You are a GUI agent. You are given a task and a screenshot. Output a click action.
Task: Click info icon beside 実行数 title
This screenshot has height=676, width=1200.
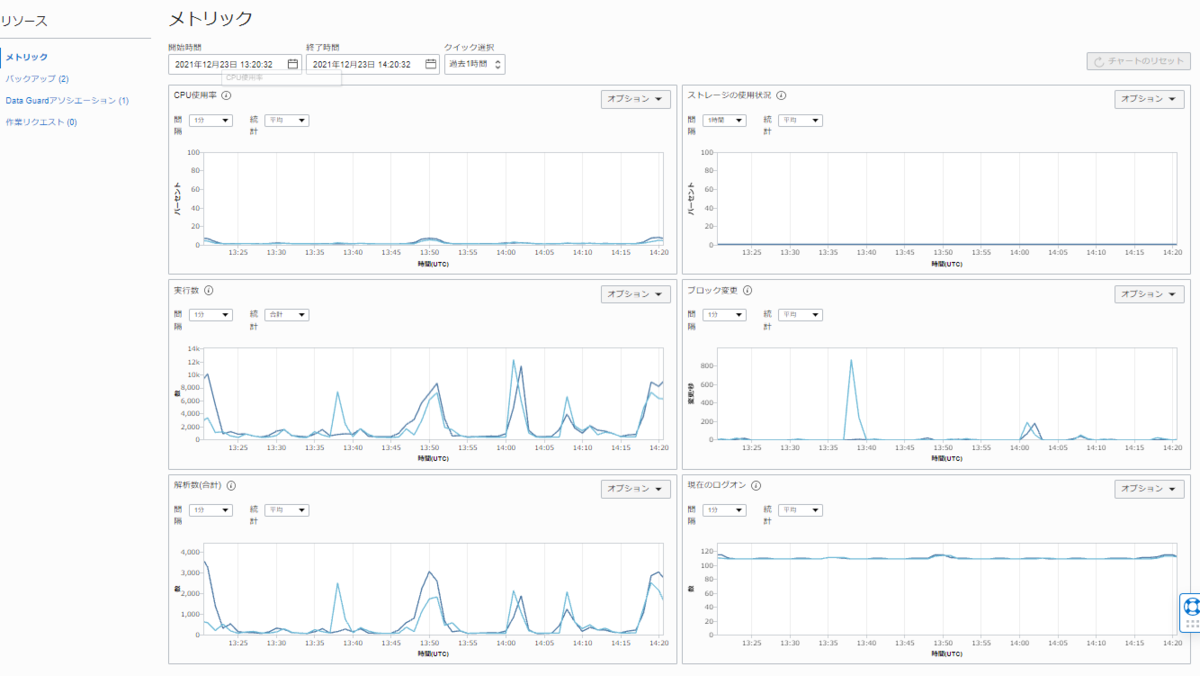pos(209,291)
